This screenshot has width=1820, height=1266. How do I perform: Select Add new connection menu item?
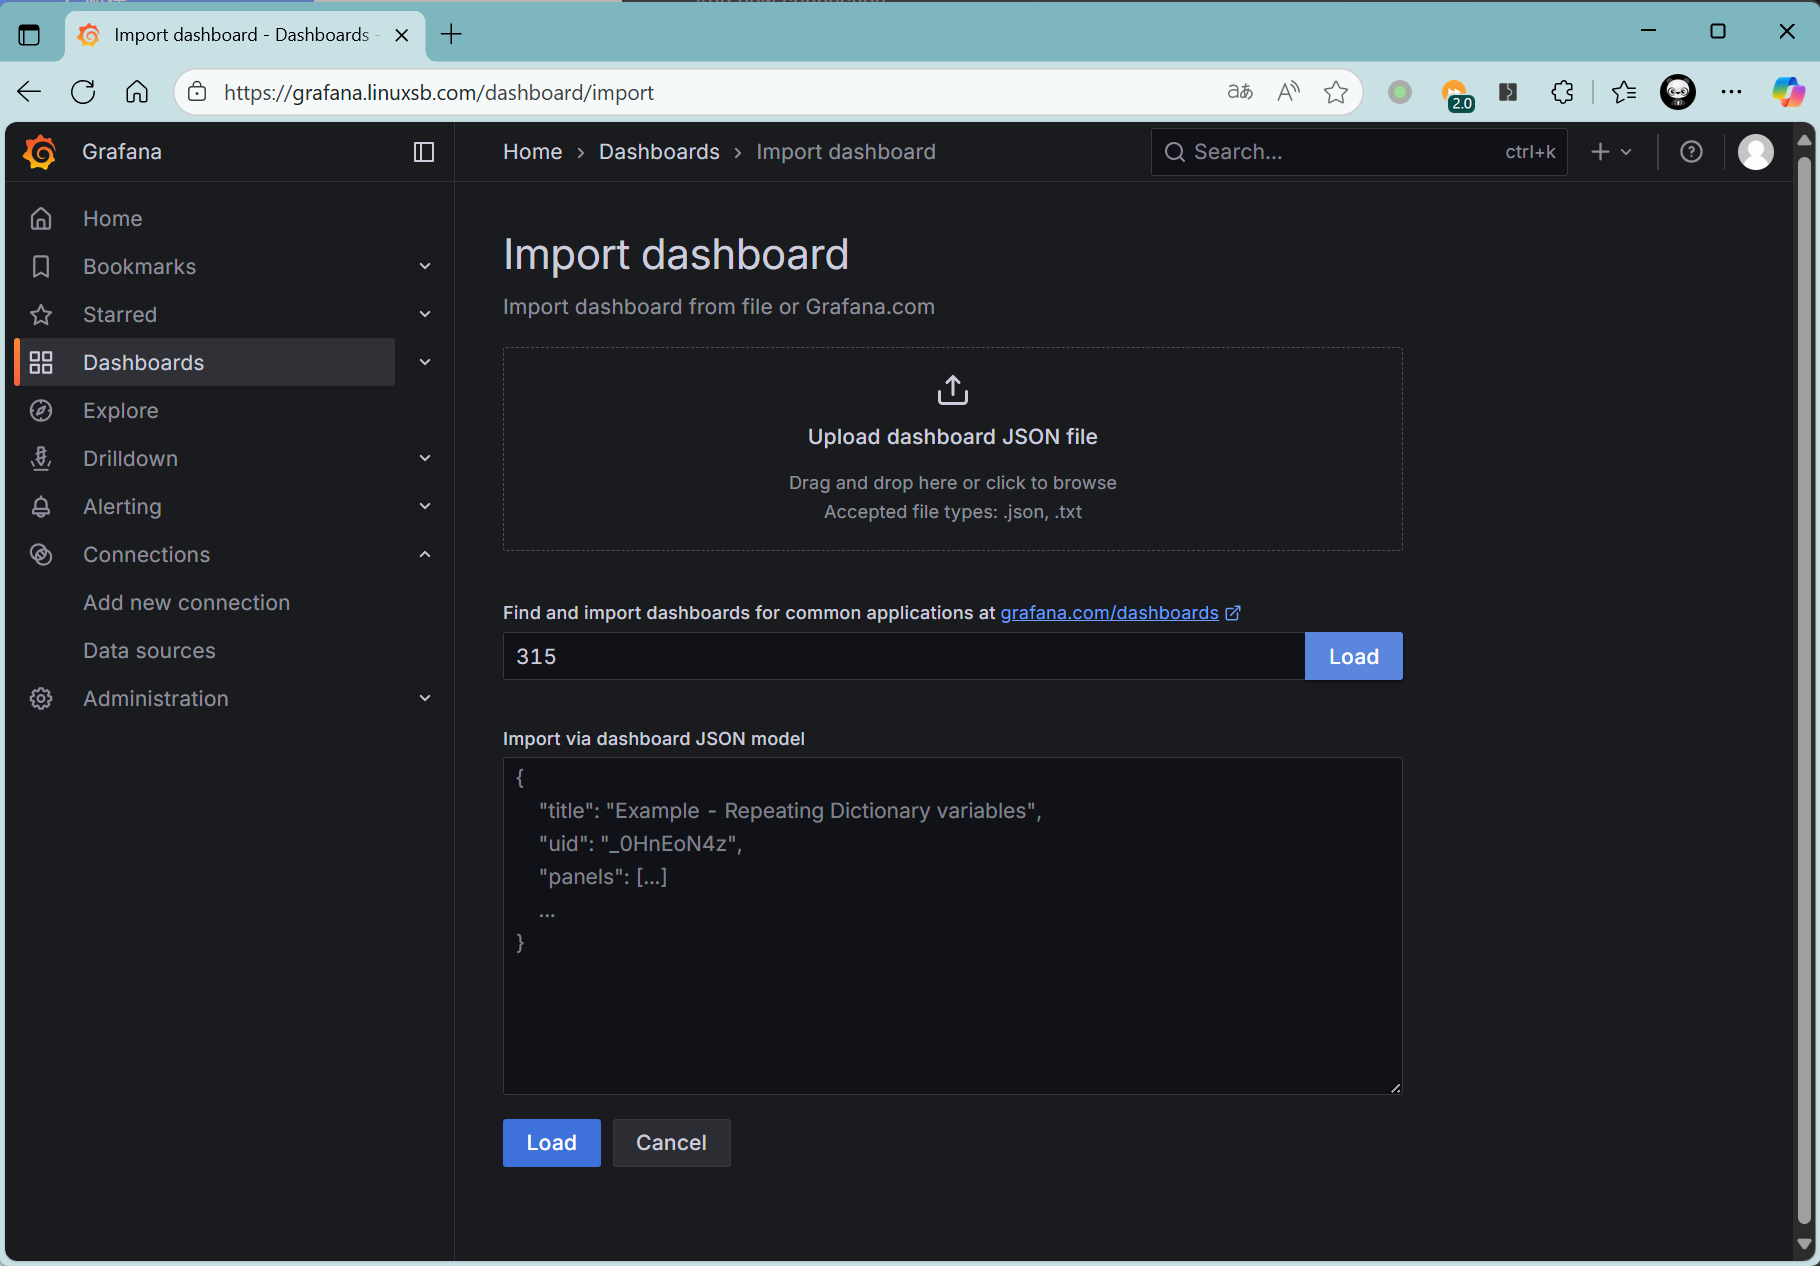(x=186, y=603)
